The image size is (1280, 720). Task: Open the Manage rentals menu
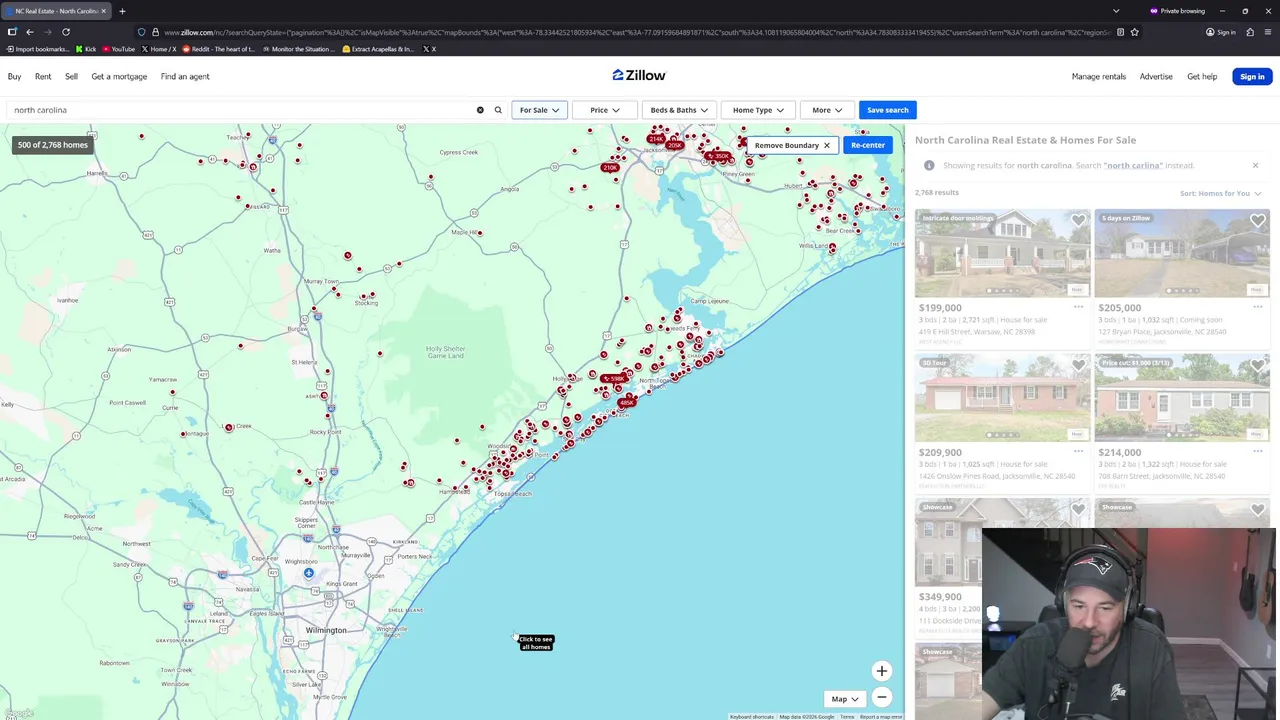(x=1099, y=76)
